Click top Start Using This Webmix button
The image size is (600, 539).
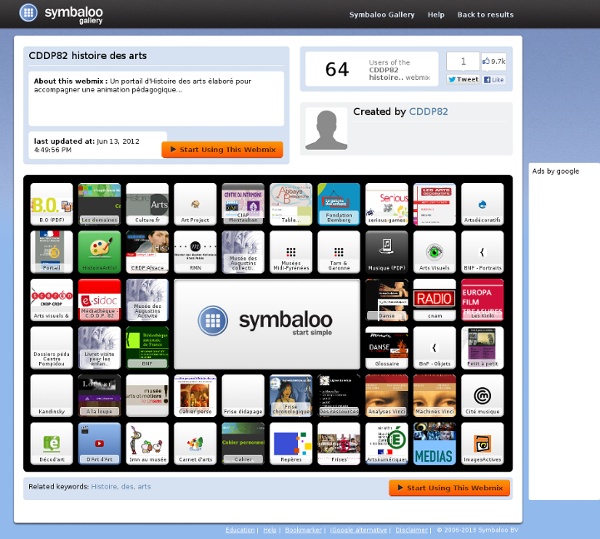(222, 149)
